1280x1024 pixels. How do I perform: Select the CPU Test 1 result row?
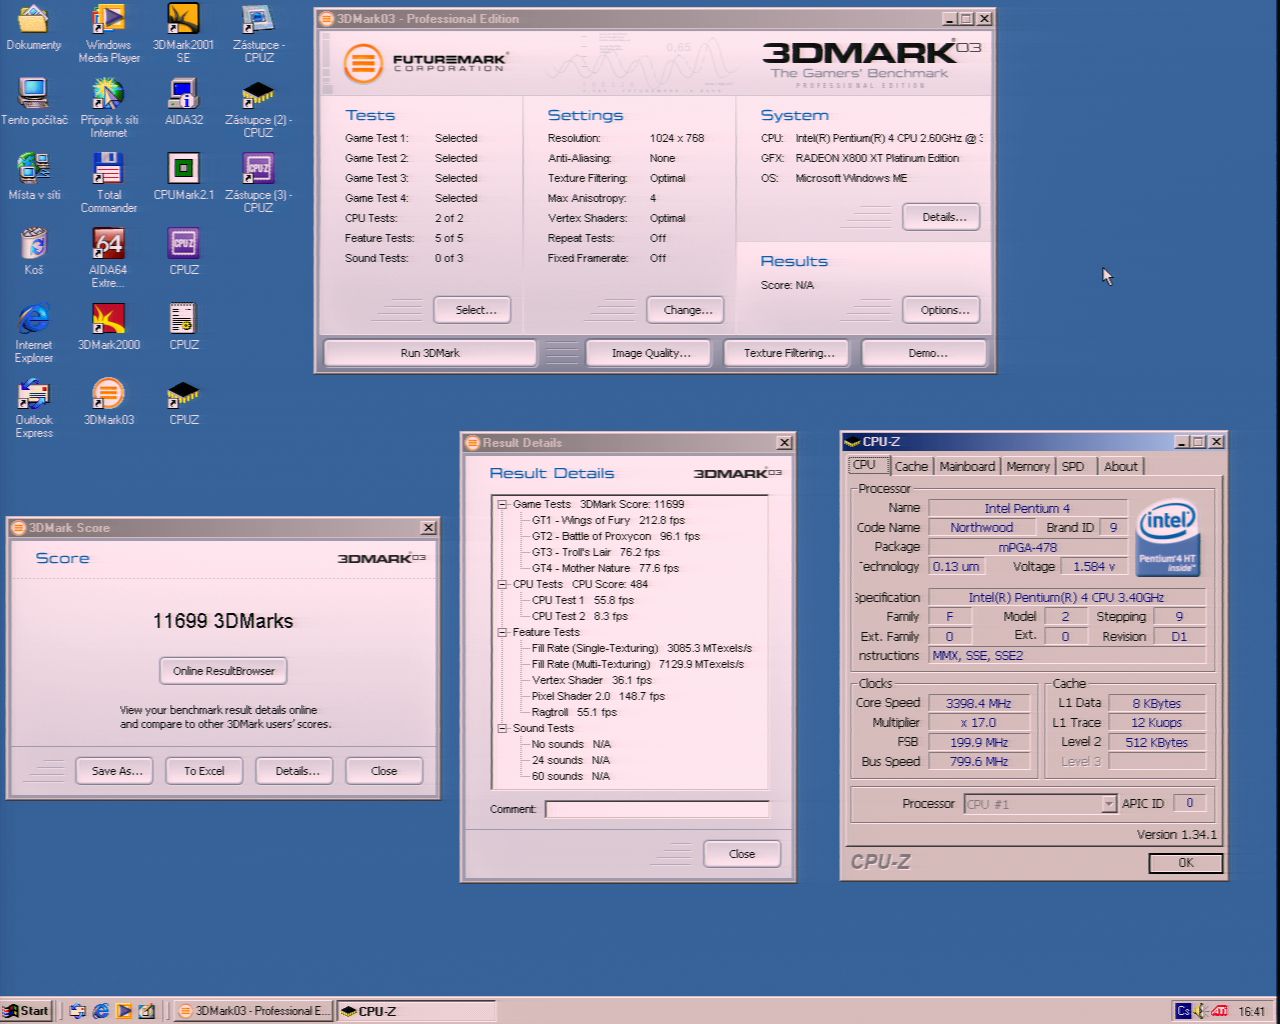click(582, 600)
